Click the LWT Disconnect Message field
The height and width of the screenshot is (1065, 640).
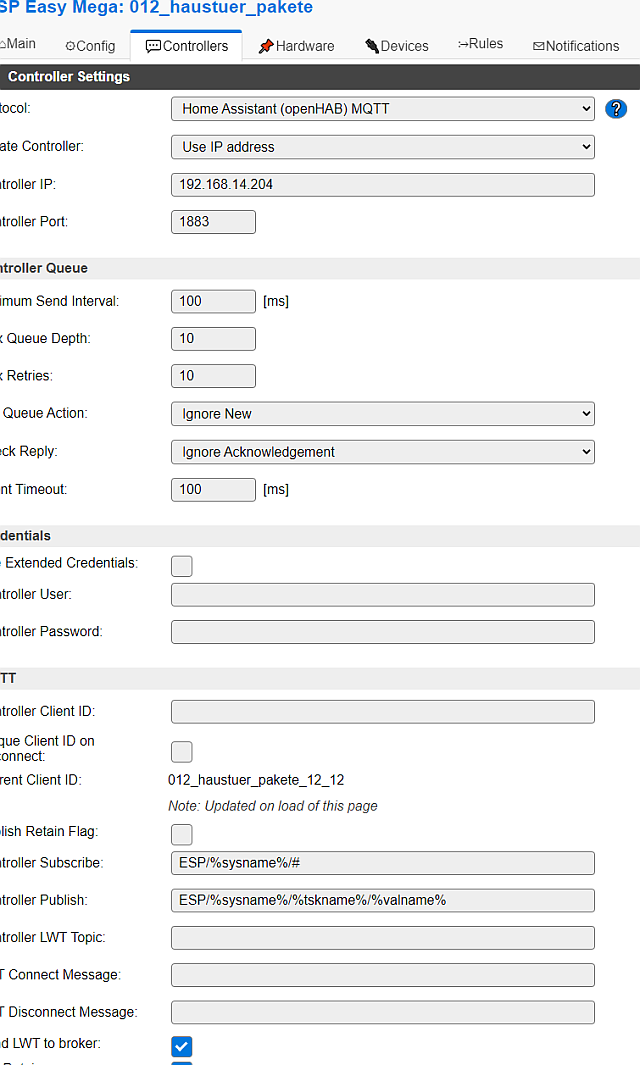[x=383, y=1013]
